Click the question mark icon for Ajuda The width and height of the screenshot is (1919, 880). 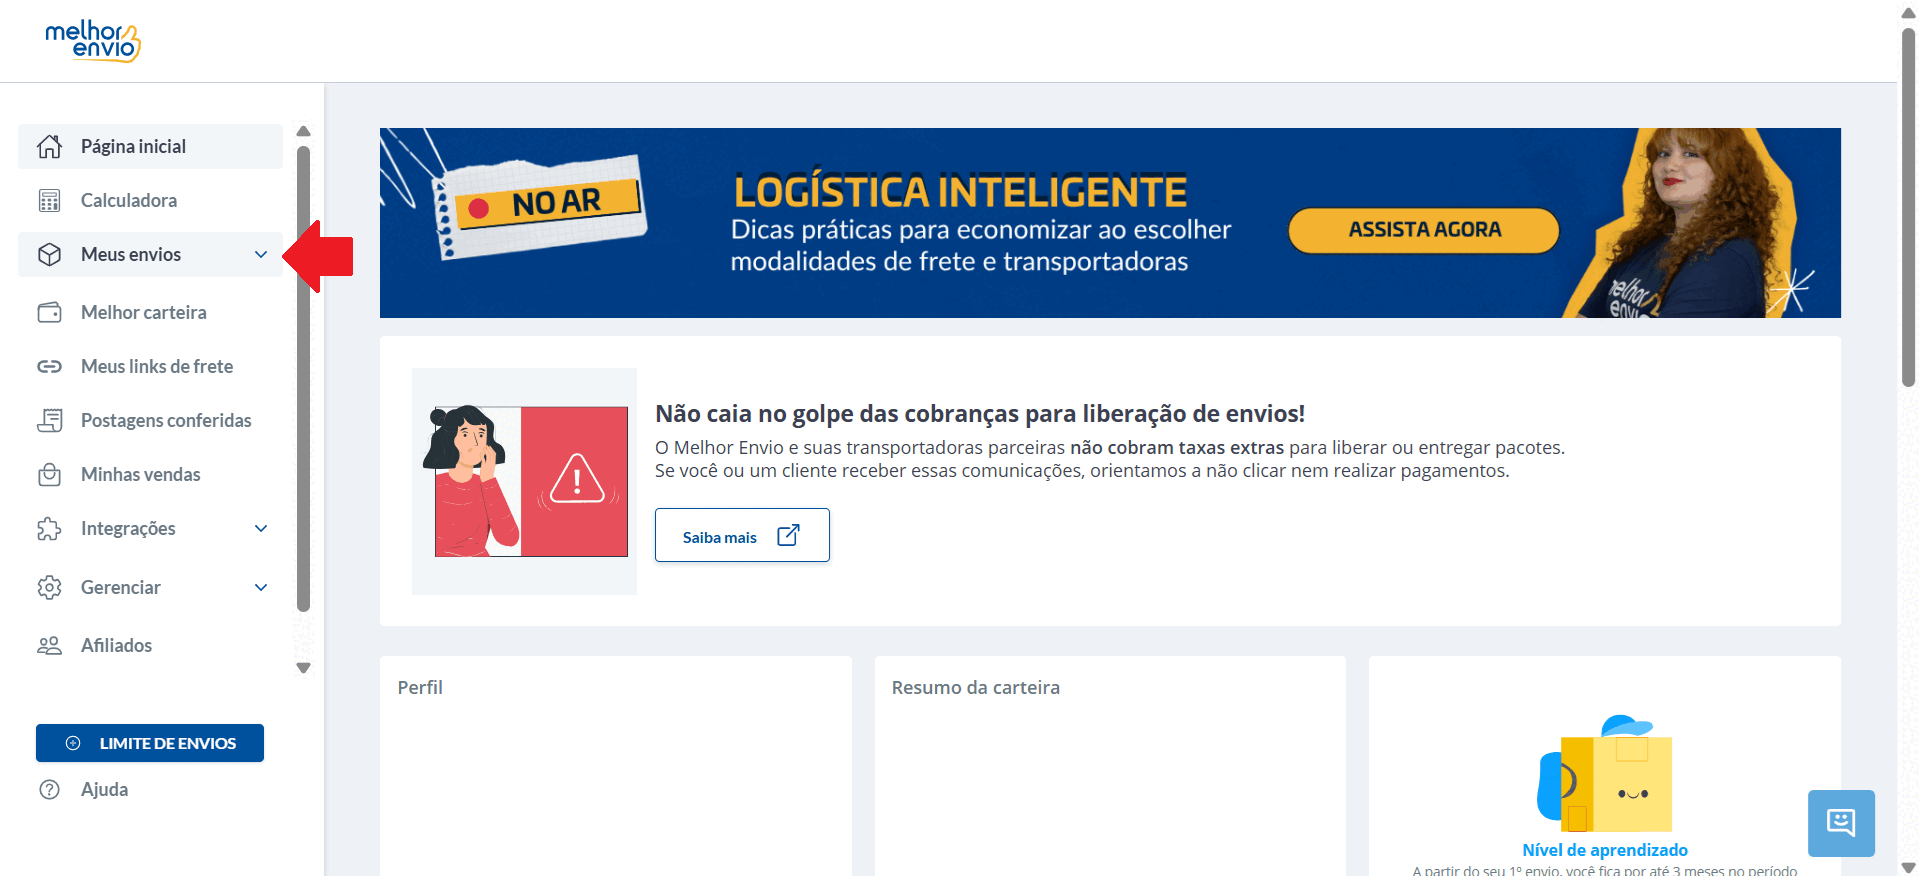(x=49, y=789)
